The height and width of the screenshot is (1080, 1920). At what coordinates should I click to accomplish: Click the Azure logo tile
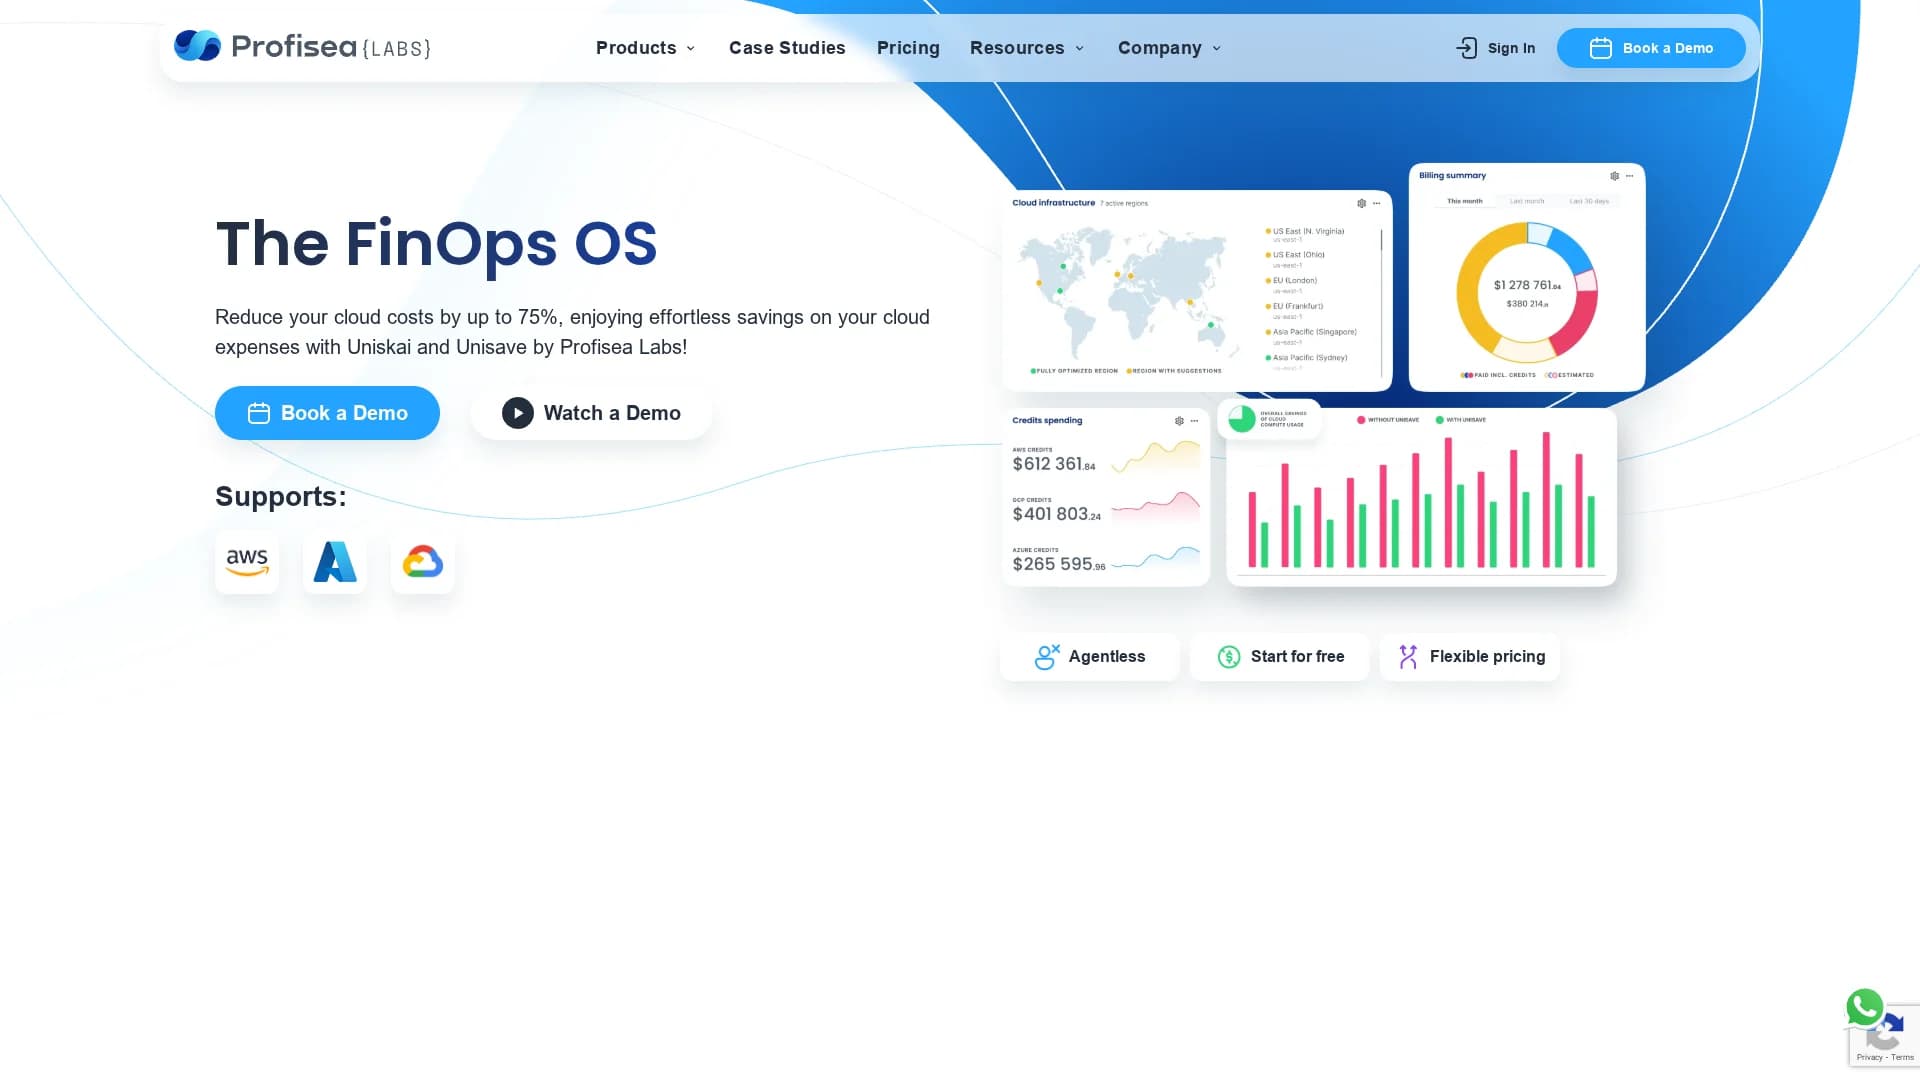335,562
